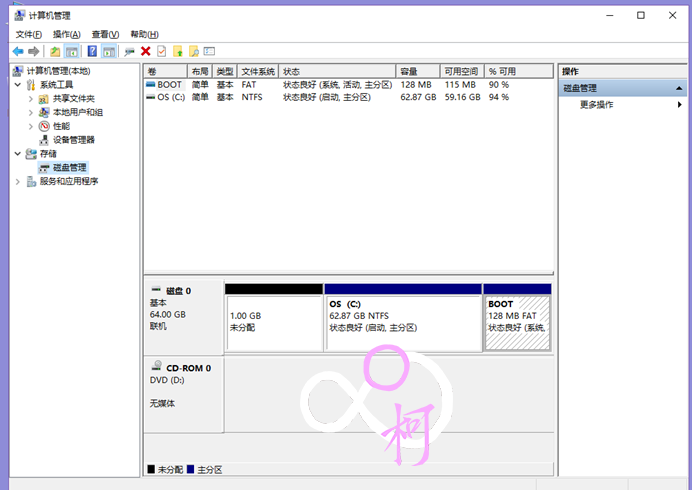Sort by the 布局 column header
This screenshot has height=490, width=692.
(200, 71)
